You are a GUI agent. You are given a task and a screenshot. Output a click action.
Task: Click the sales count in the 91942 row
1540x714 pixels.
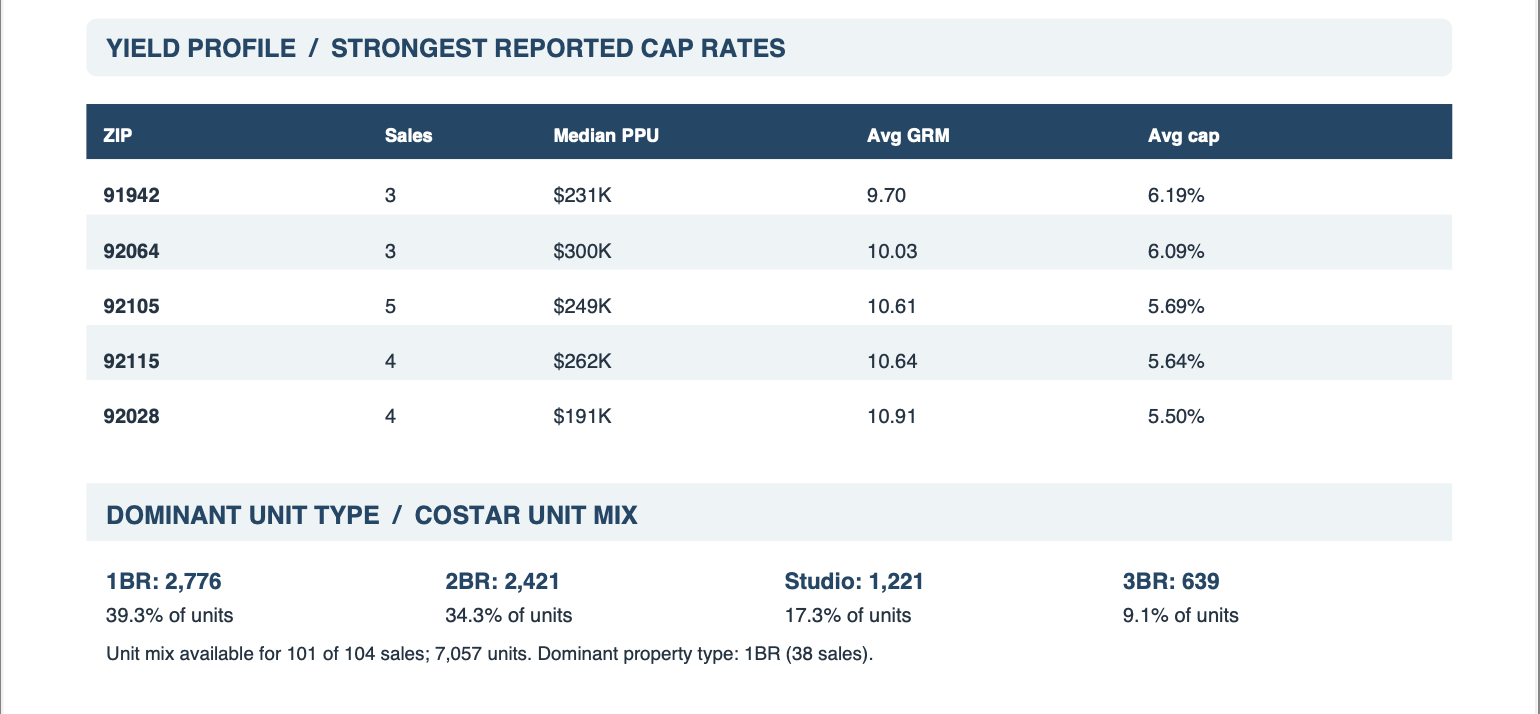(x=390, y=196)
